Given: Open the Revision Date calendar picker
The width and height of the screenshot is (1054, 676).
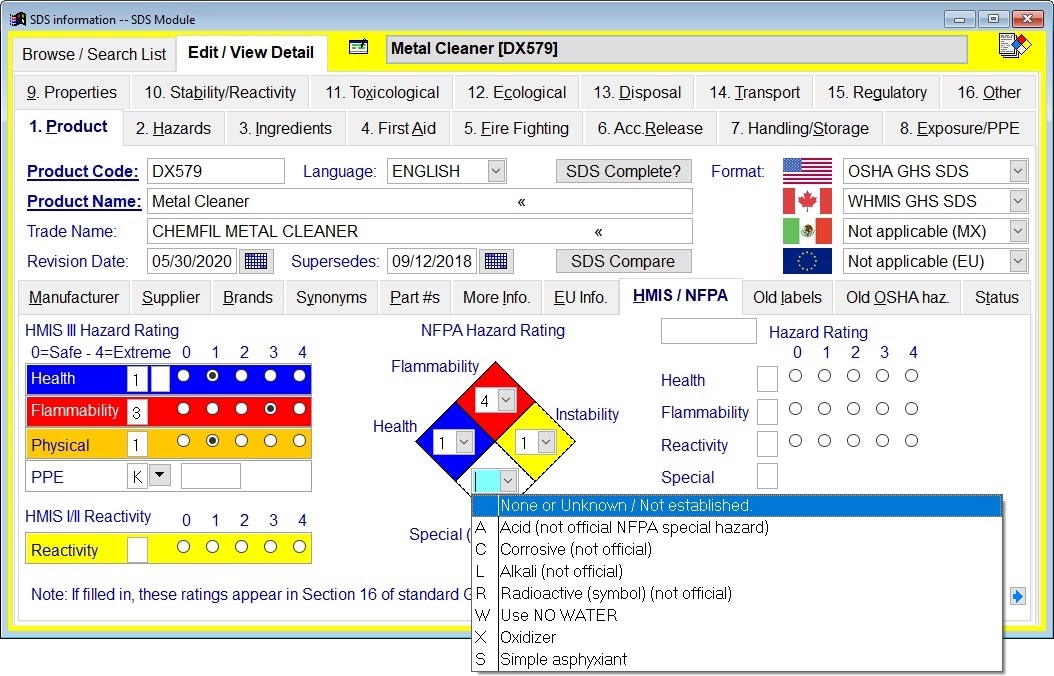Looking at the screenshot, I should [256, 261].
